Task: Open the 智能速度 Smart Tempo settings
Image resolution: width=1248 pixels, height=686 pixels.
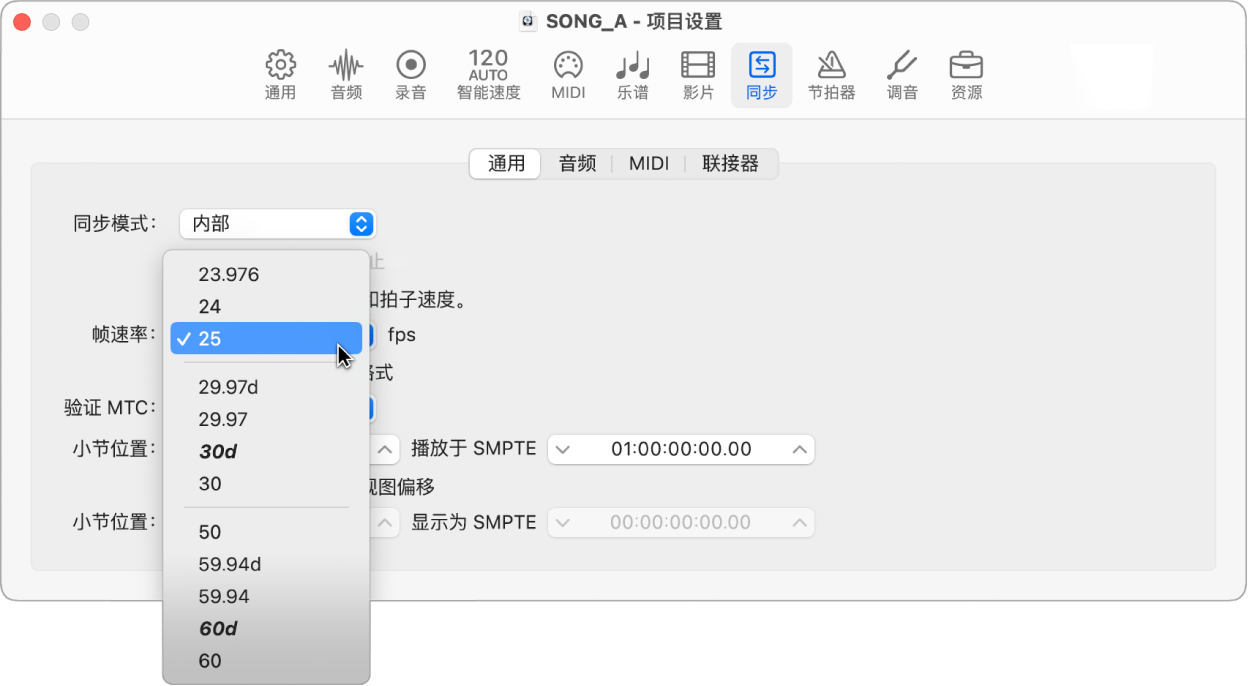Action: (x=487, y=74)
